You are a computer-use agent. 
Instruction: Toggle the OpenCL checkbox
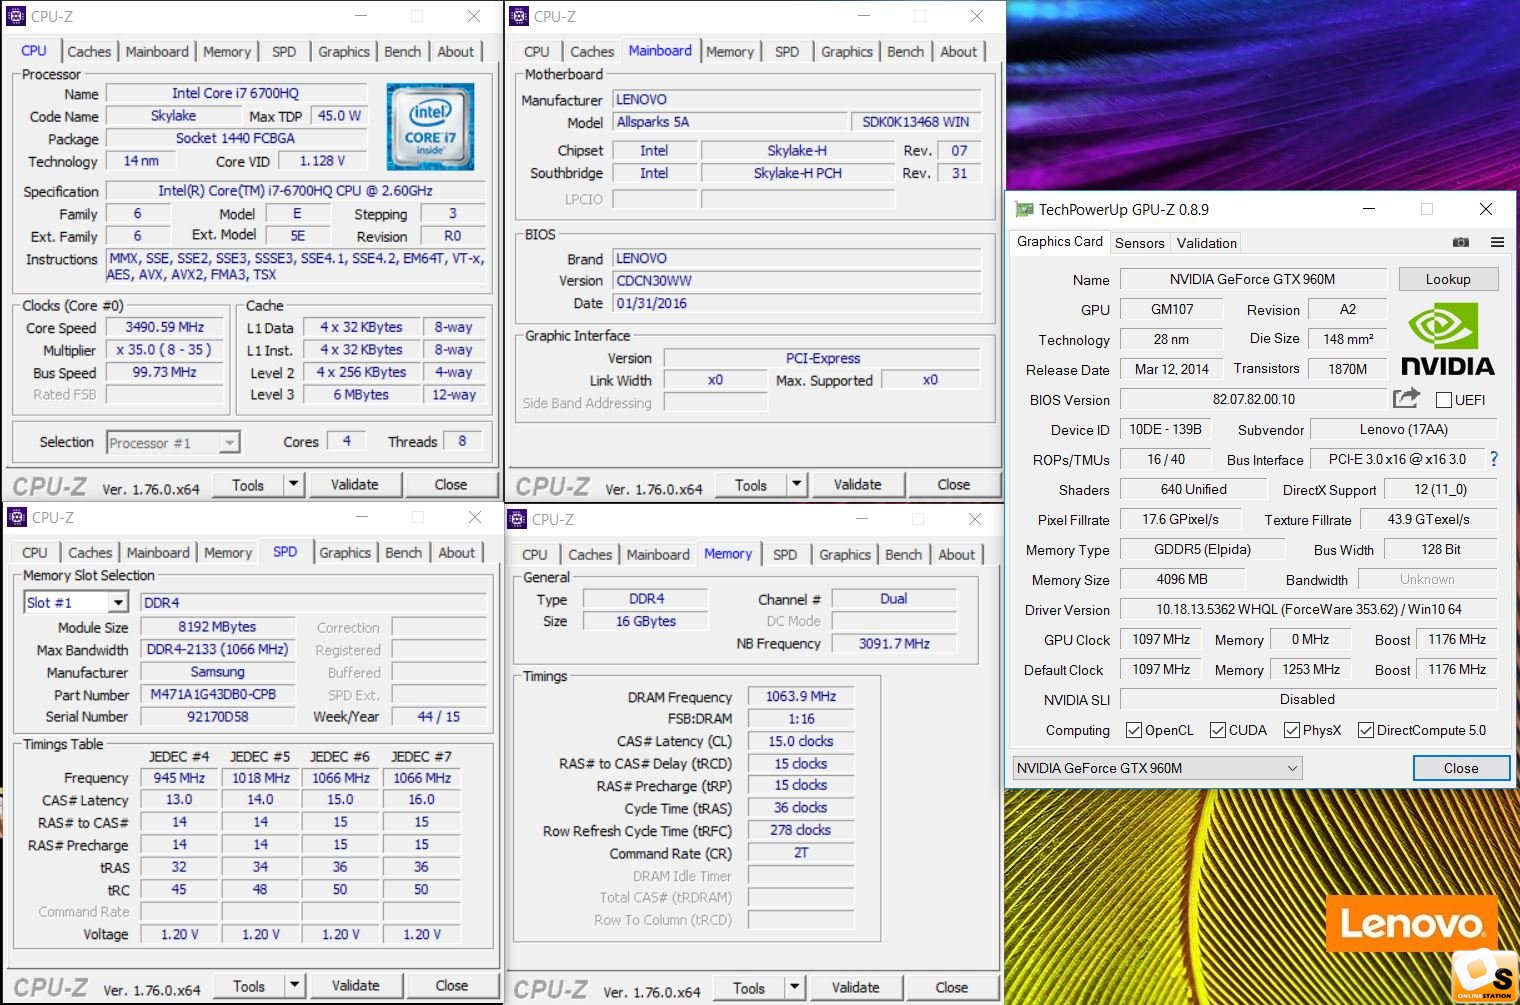pos(1134,730)
